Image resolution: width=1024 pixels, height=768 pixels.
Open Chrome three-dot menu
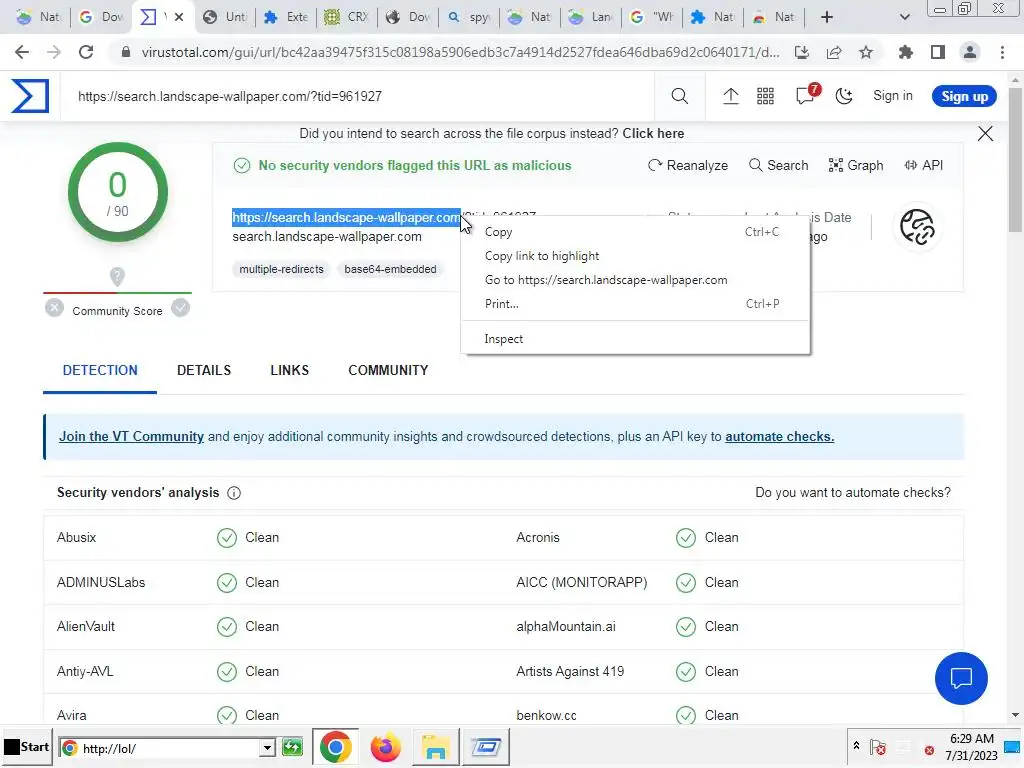(x=1002, y=52)
